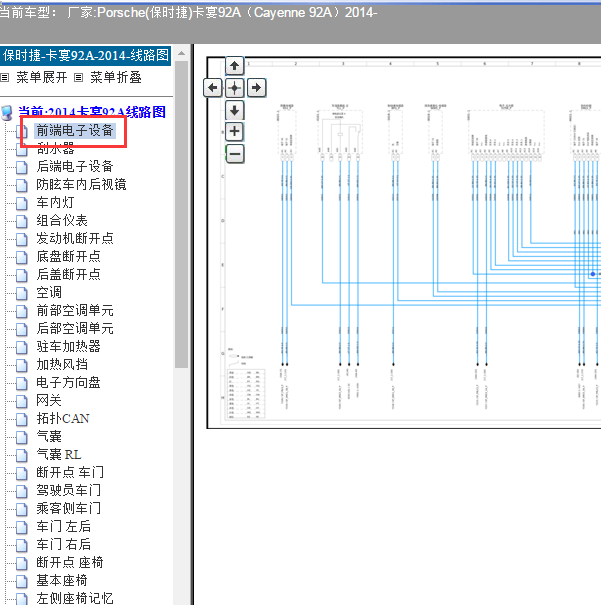Click the page icon beside 后盖断开点
Image resolution: width=601 pixels, height=605 pixels.
tap(22, 275)
